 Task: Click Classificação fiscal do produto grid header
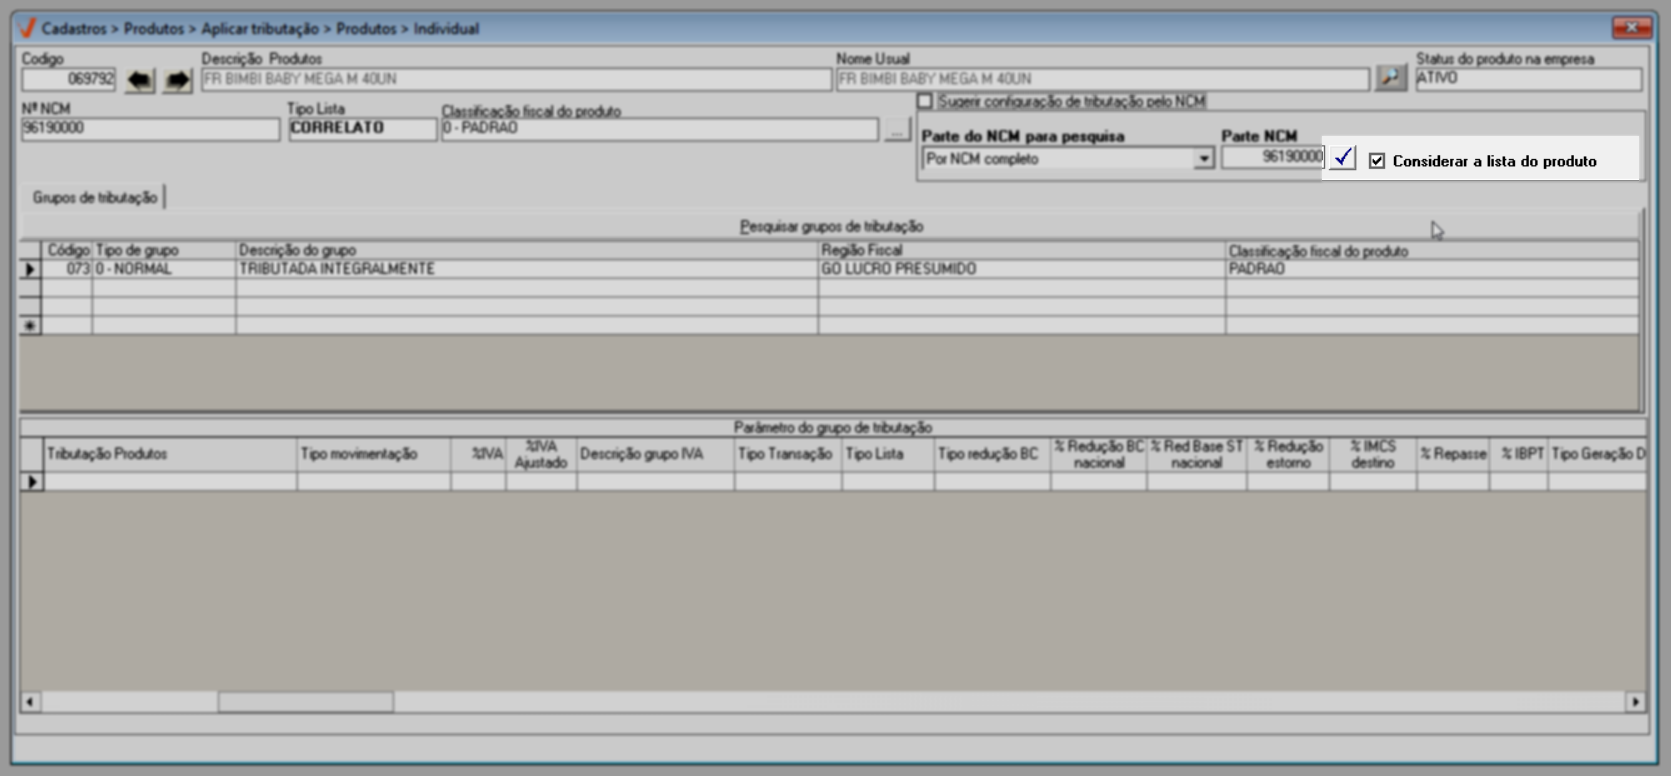point(1432,251)
